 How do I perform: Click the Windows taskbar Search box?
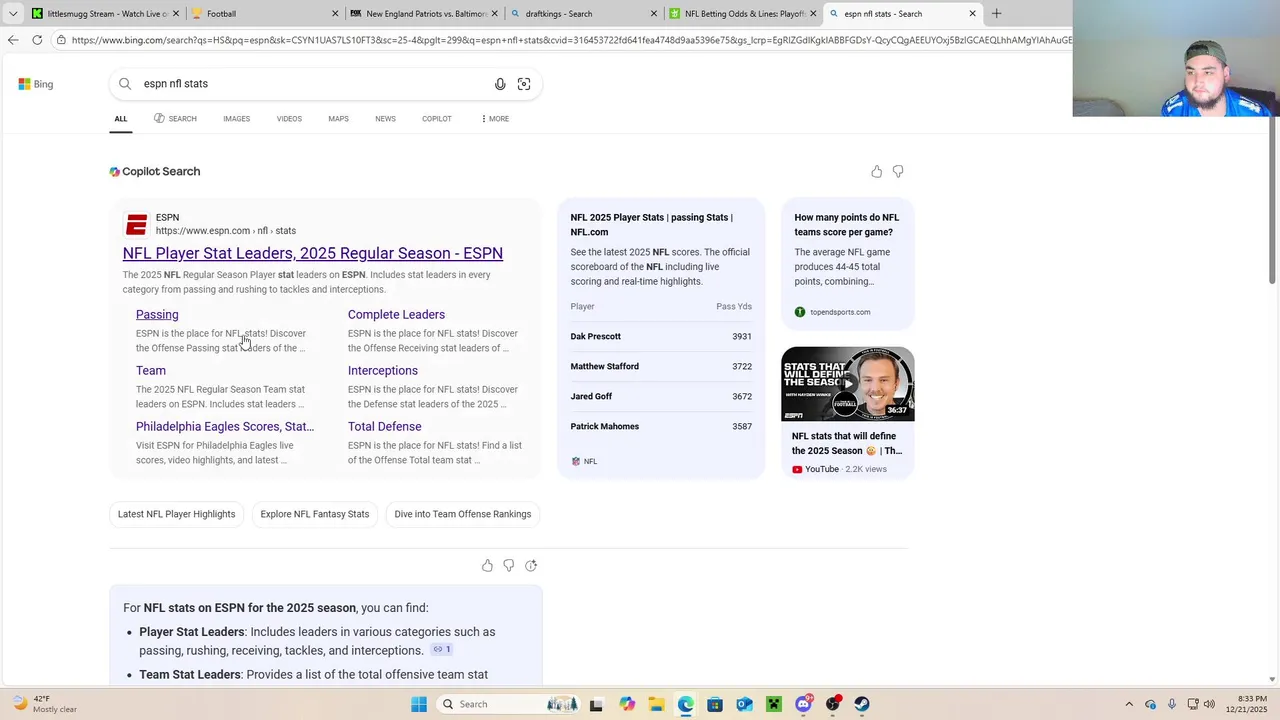(510, 704)
